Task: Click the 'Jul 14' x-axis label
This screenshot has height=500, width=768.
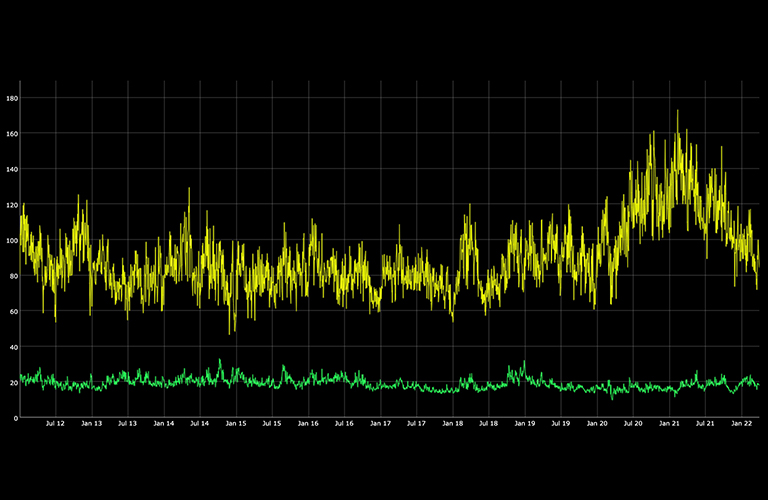Action: click(x=199, y=424)
